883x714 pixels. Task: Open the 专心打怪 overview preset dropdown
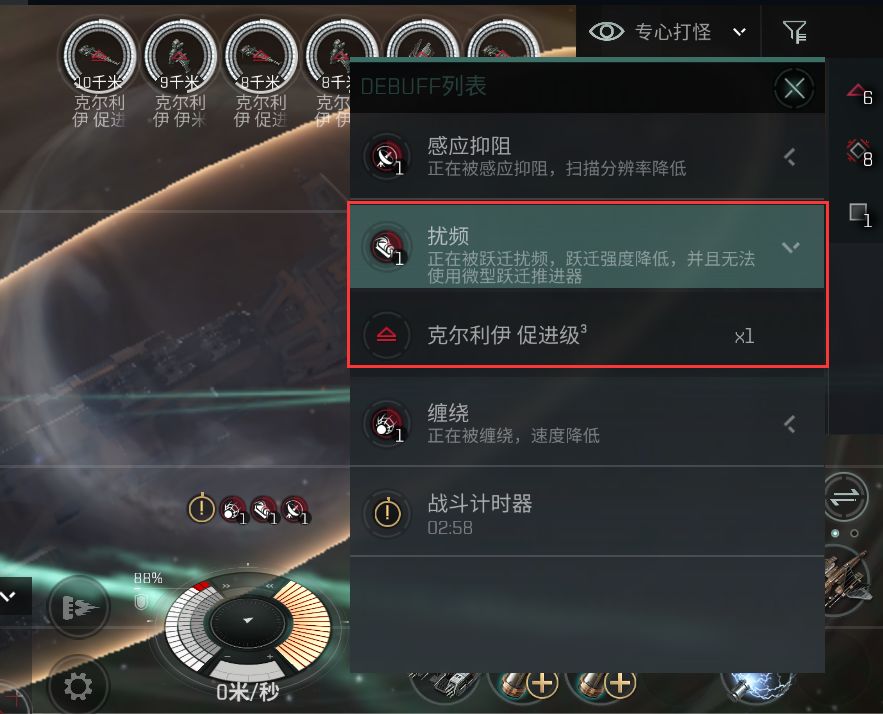pyautogui.click(x=739, y=32)
